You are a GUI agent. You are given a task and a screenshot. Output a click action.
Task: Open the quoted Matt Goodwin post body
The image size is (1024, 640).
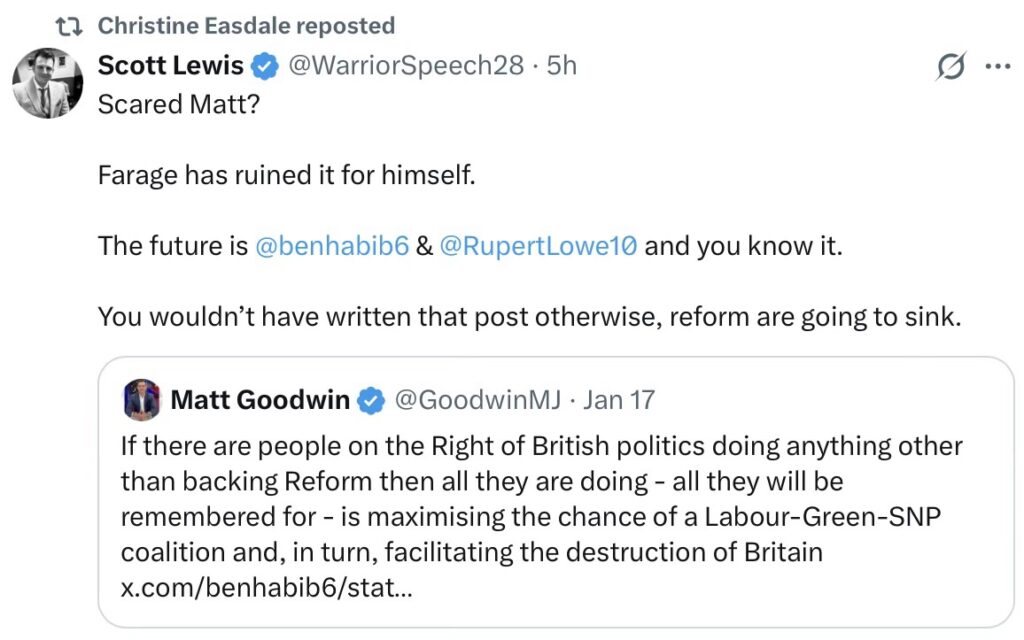[x=540, y=500]
